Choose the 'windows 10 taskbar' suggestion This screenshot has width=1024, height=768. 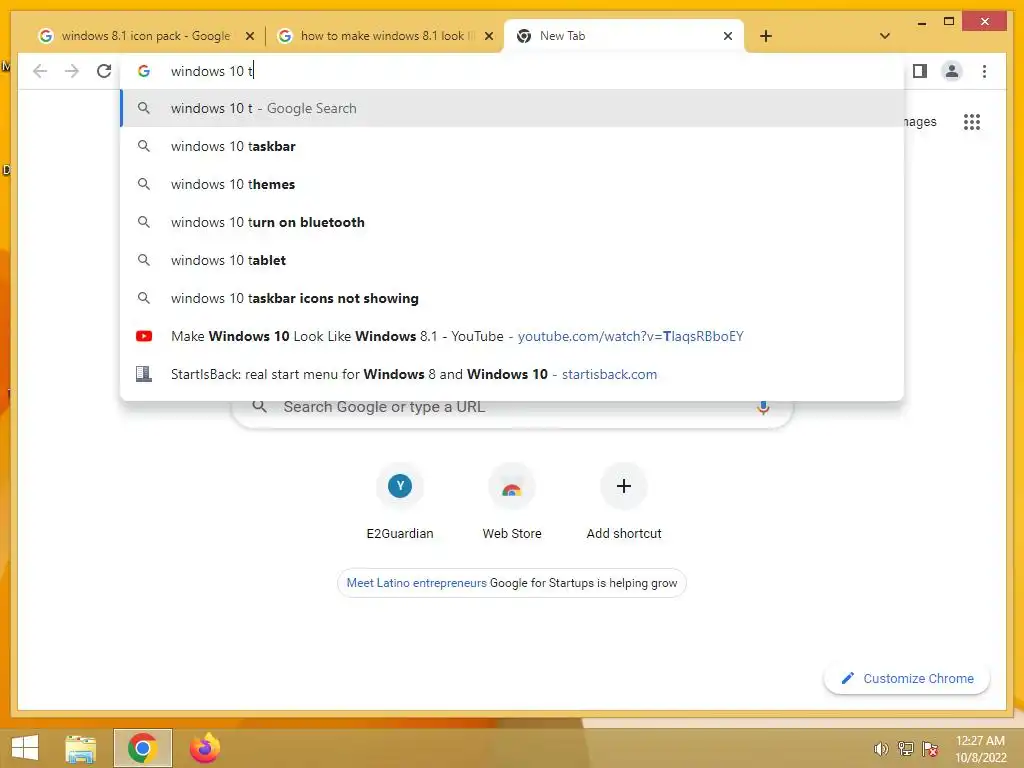point(513,146)
